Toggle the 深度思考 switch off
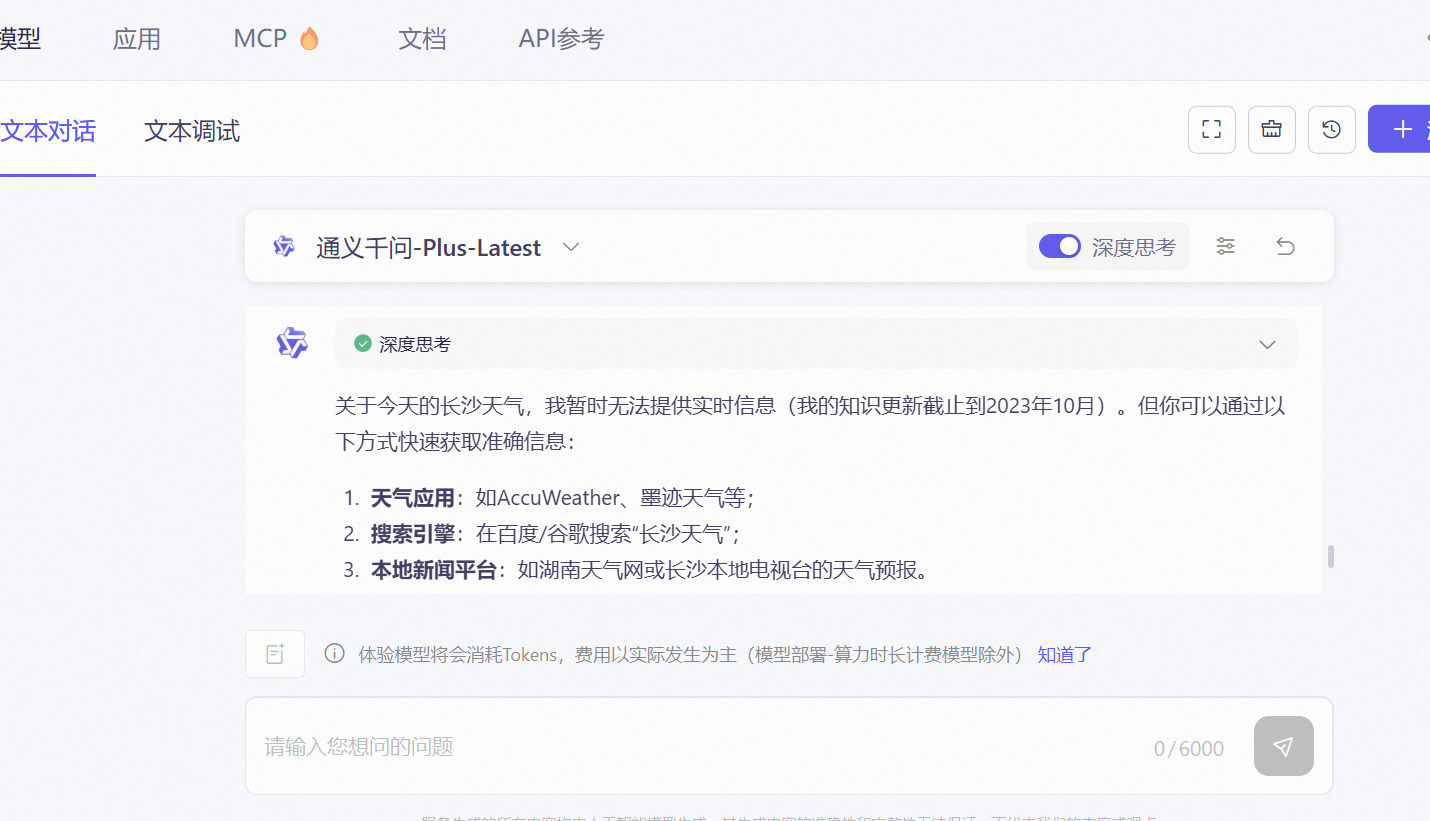This screenshot has height=821, width=1430. coord(1059,247)
